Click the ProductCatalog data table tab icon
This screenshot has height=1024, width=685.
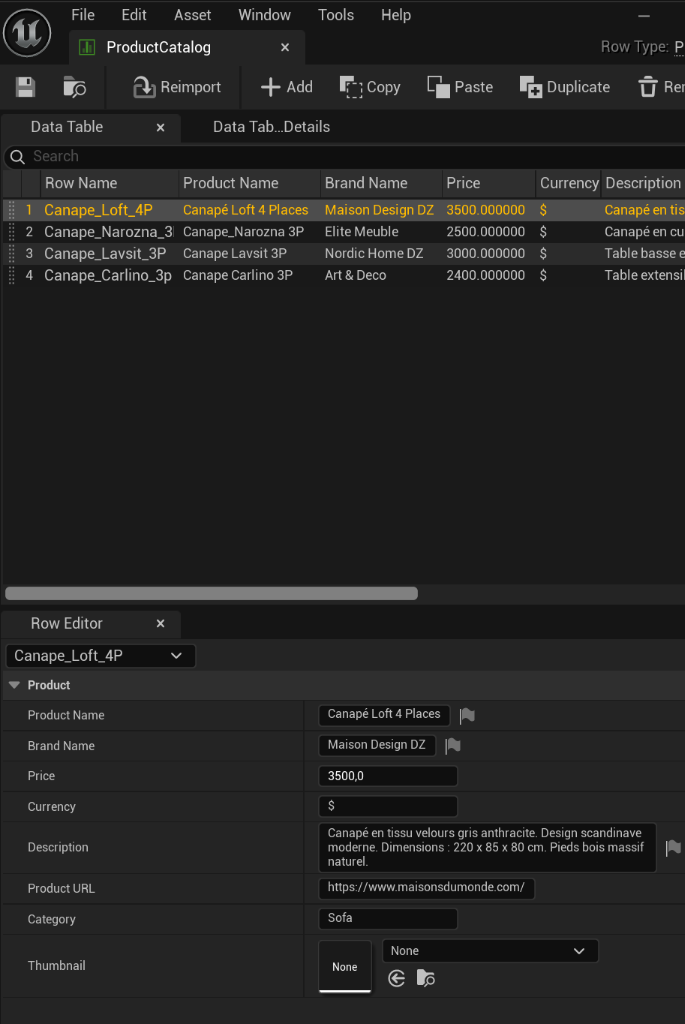(x=87, y=47)
